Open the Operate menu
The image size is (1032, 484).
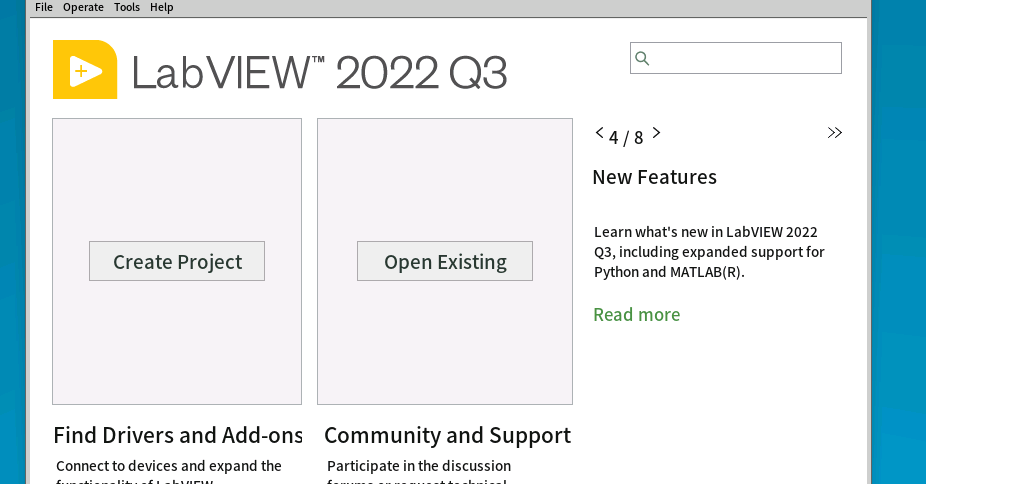(83, 7)
